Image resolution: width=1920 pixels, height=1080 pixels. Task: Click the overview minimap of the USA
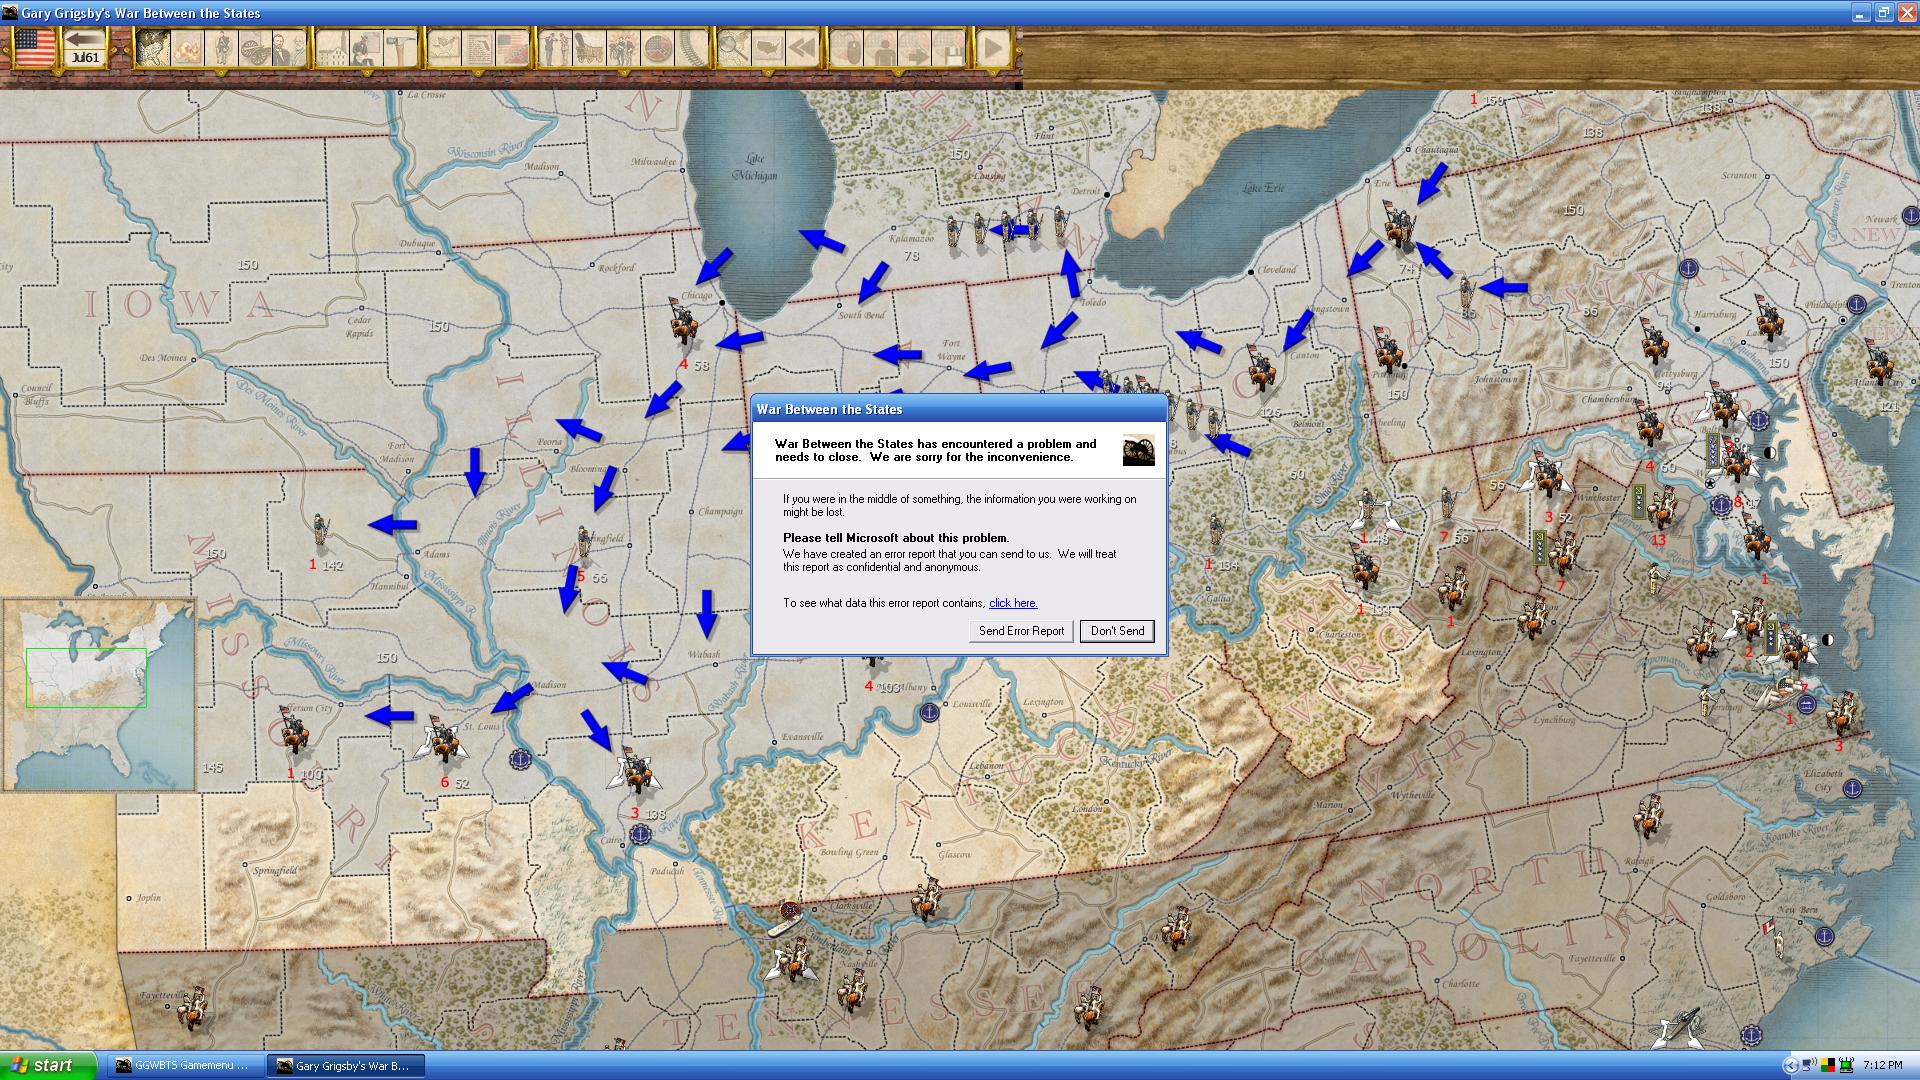tap(98, 694)
